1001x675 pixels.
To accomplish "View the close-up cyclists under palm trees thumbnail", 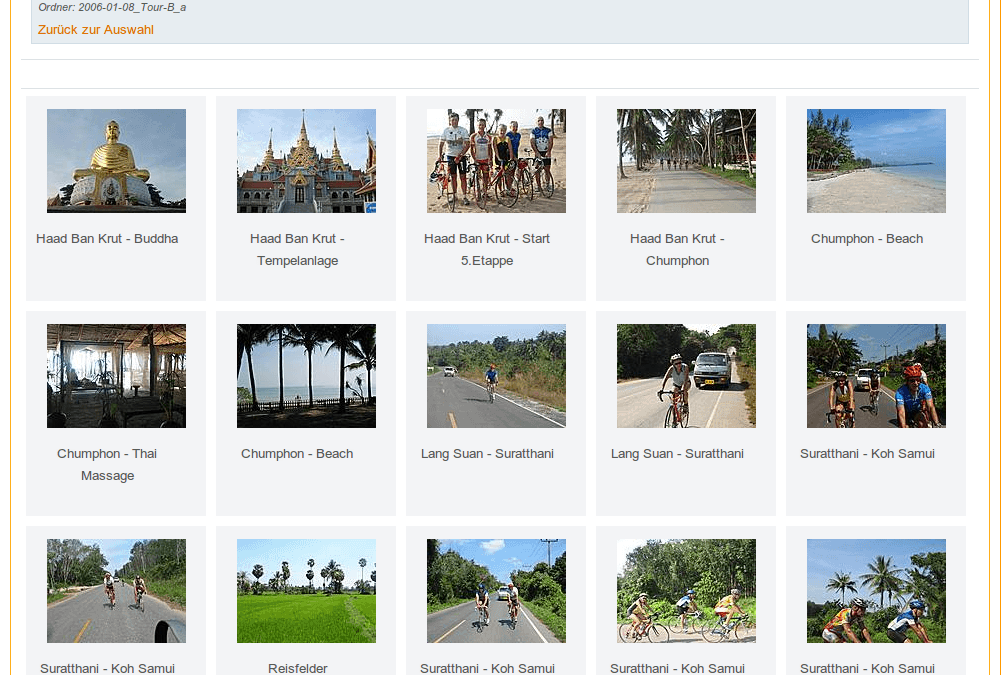I will [876, 591].
